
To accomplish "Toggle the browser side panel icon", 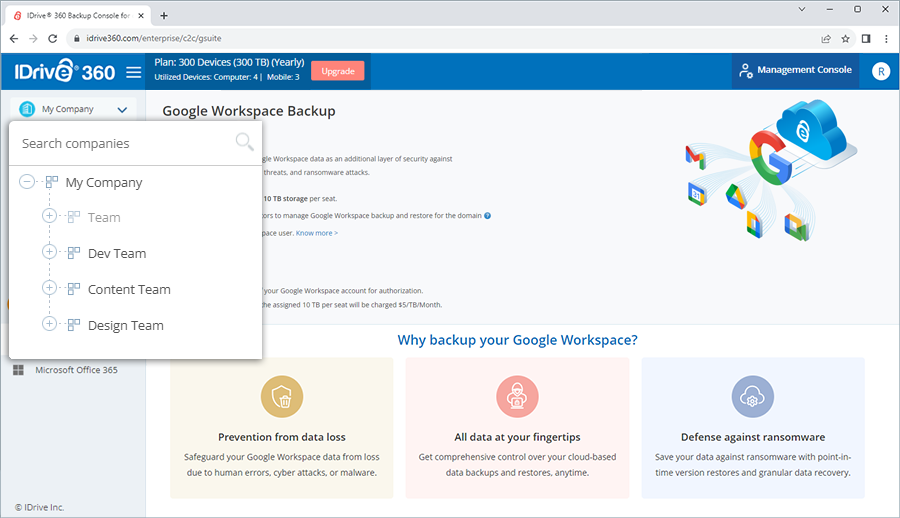I will pyautogui.click(x=866, y=38).
